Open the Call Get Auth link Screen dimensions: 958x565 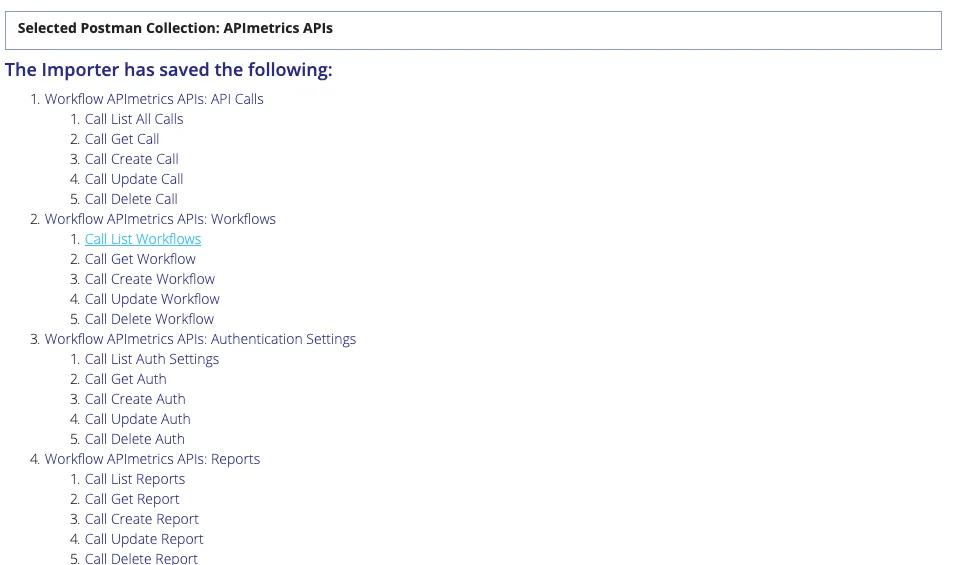(x=125, y=379)
